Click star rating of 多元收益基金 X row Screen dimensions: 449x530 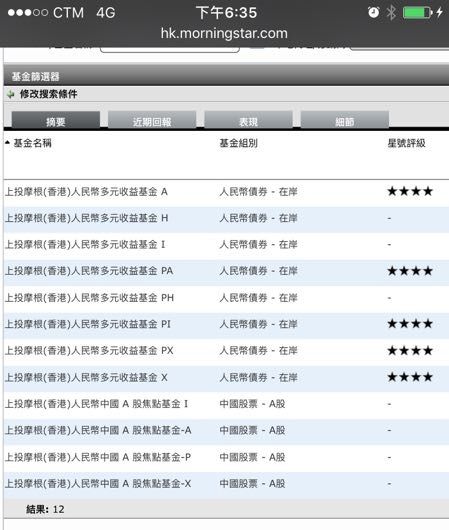[410, 377]
